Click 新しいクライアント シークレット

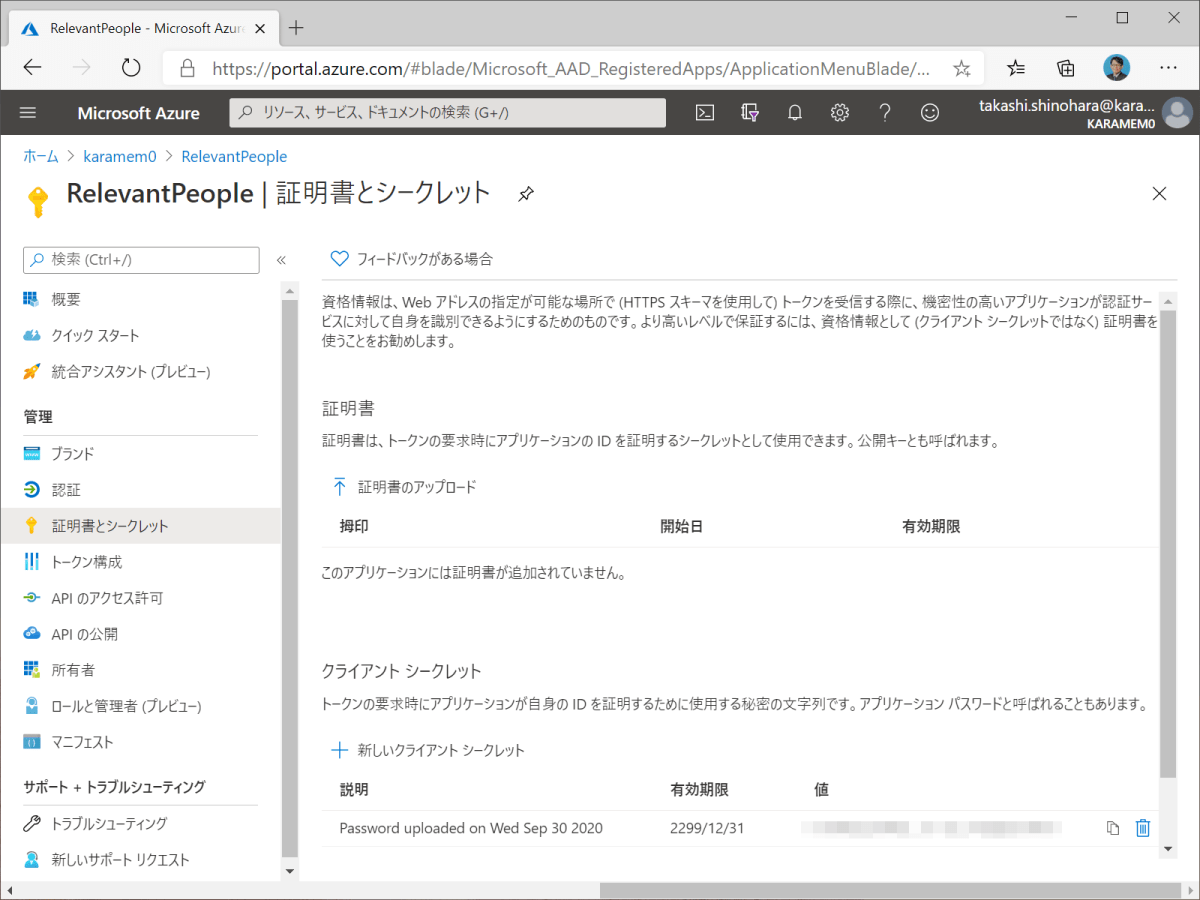428,750
